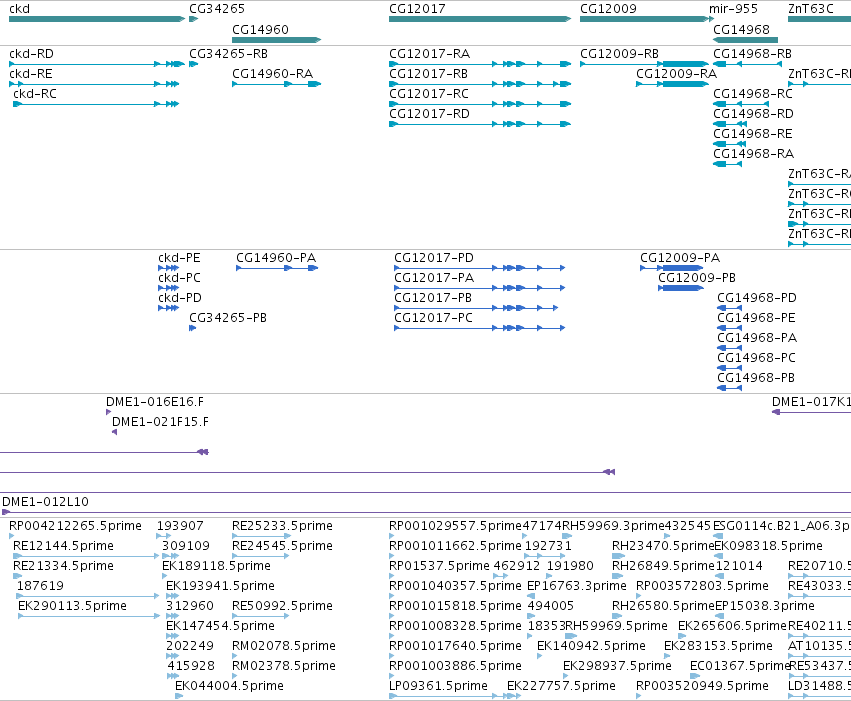
Task: Select the CG12017-PD protein label
Action: click(434, 258)
